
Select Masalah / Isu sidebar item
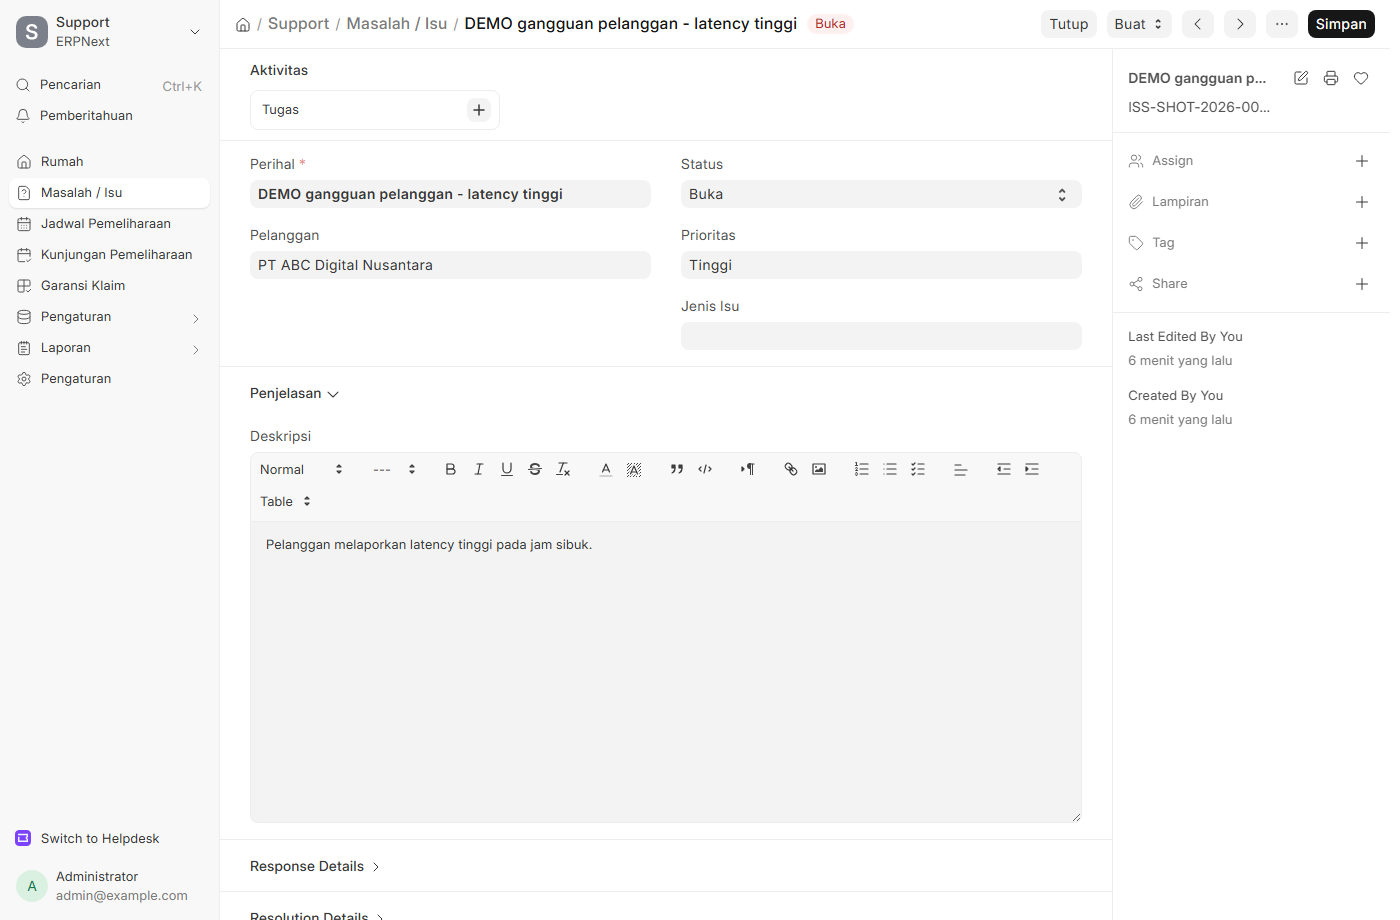109,193
